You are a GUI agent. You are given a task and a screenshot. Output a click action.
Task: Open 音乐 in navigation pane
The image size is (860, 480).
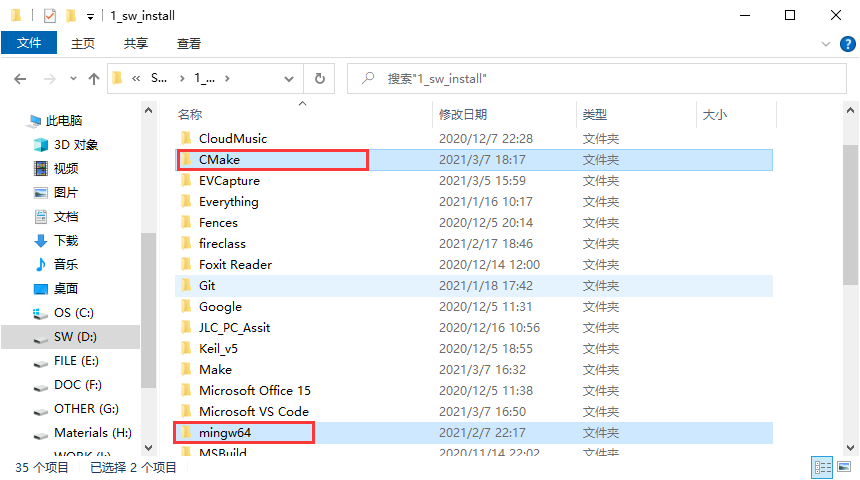coord(66,264)
